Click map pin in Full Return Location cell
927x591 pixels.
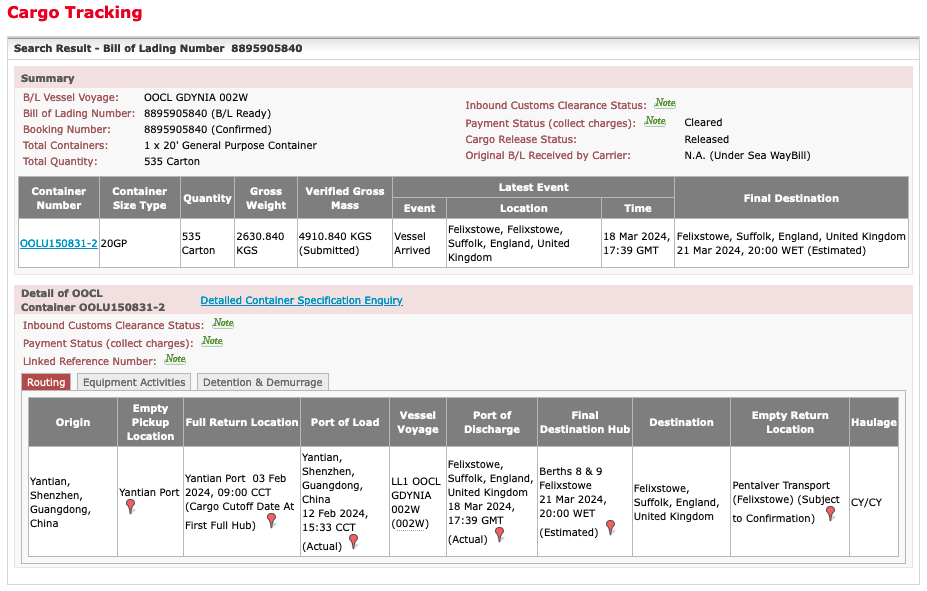click(x=271, y=520)
